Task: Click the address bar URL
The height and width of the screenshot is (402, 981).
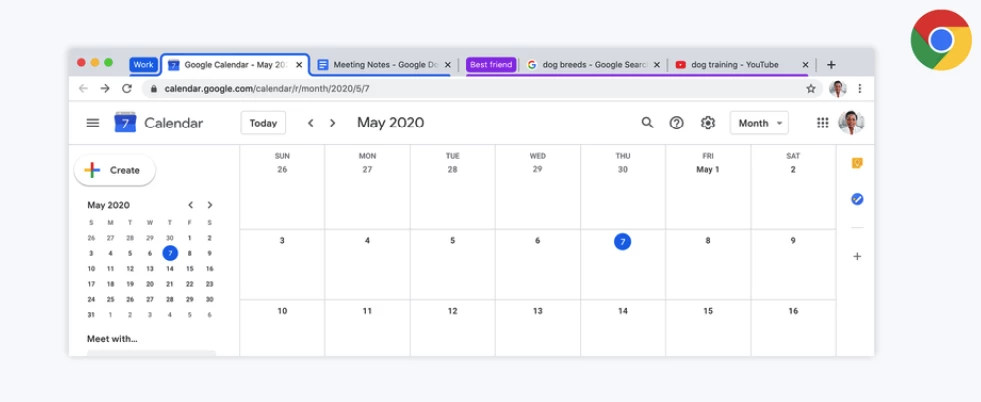Action: pyautogui.click(x=267, y=89)
